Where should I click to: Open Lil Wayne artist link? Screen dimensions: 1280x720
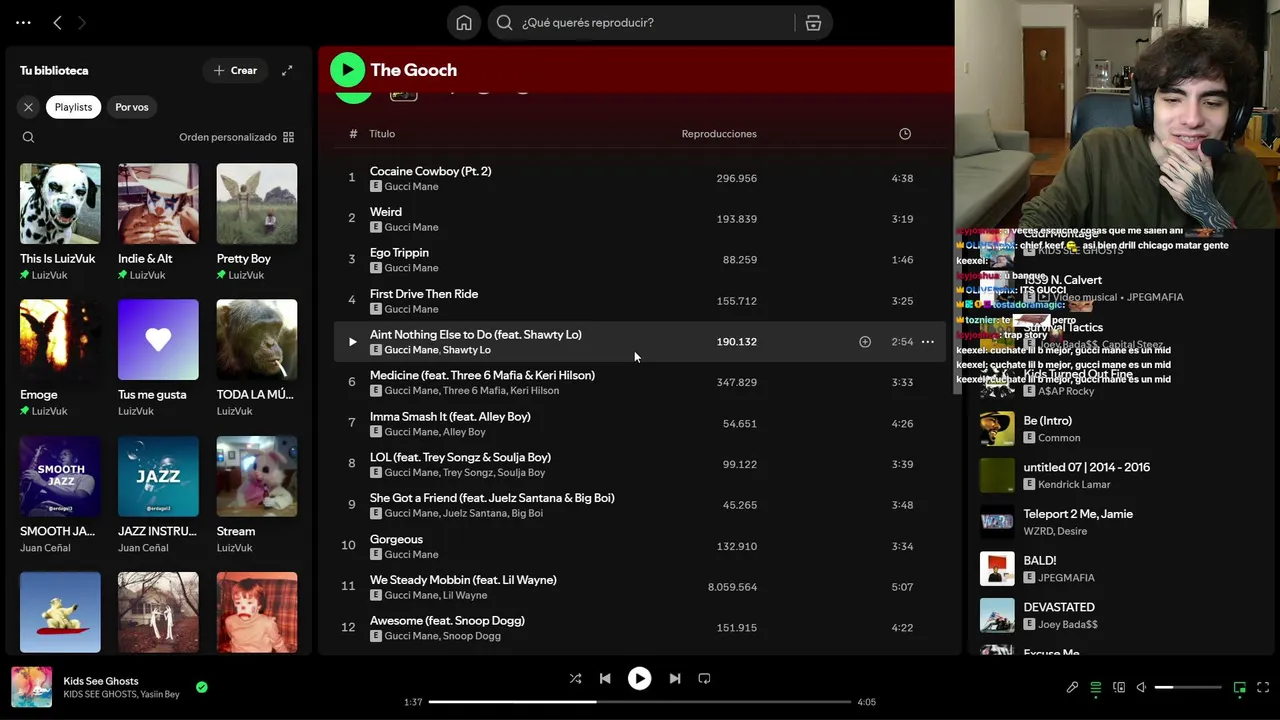465,595
